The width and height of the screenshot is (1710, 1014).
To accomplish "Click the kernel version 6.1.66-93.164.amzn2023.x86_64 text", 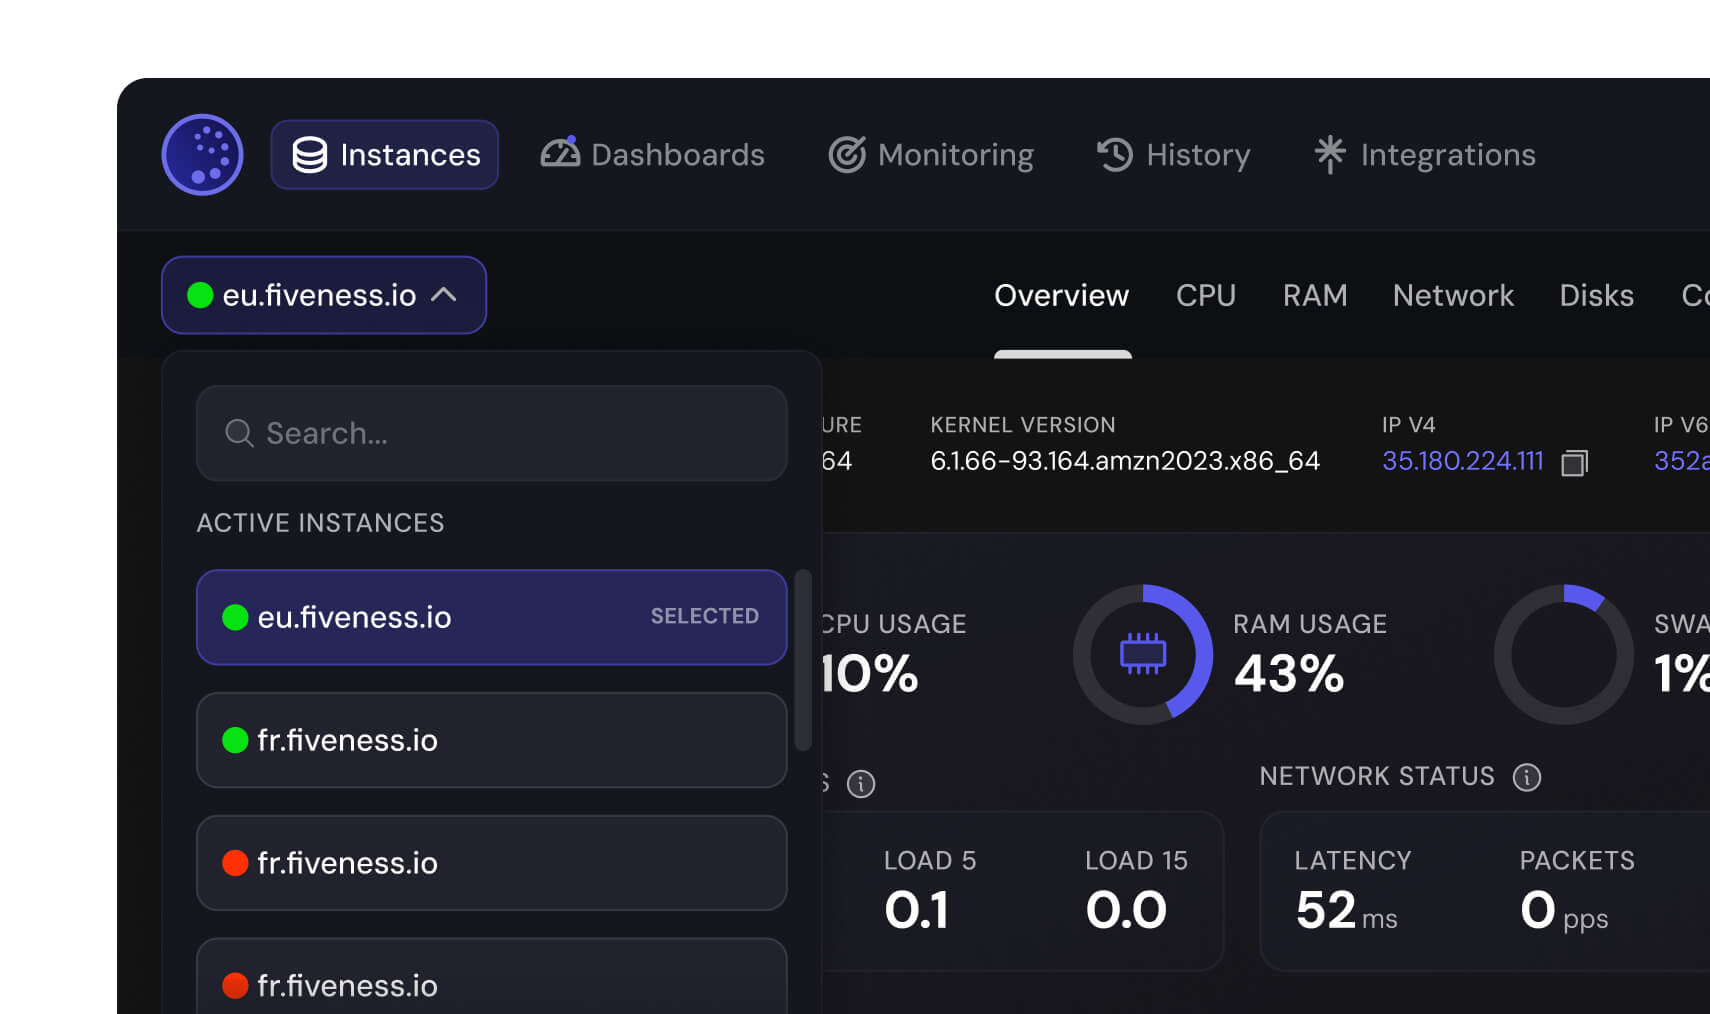I will click(1125, 461).
